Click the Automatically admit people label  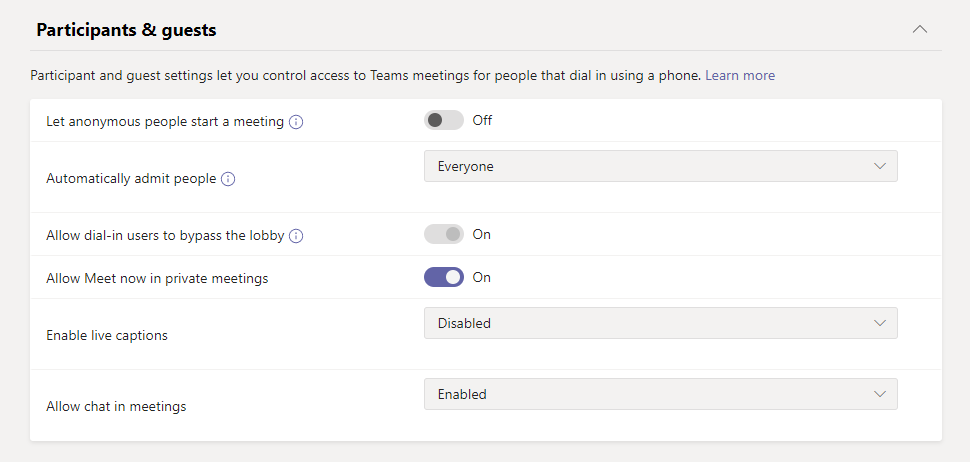[131, 178]
